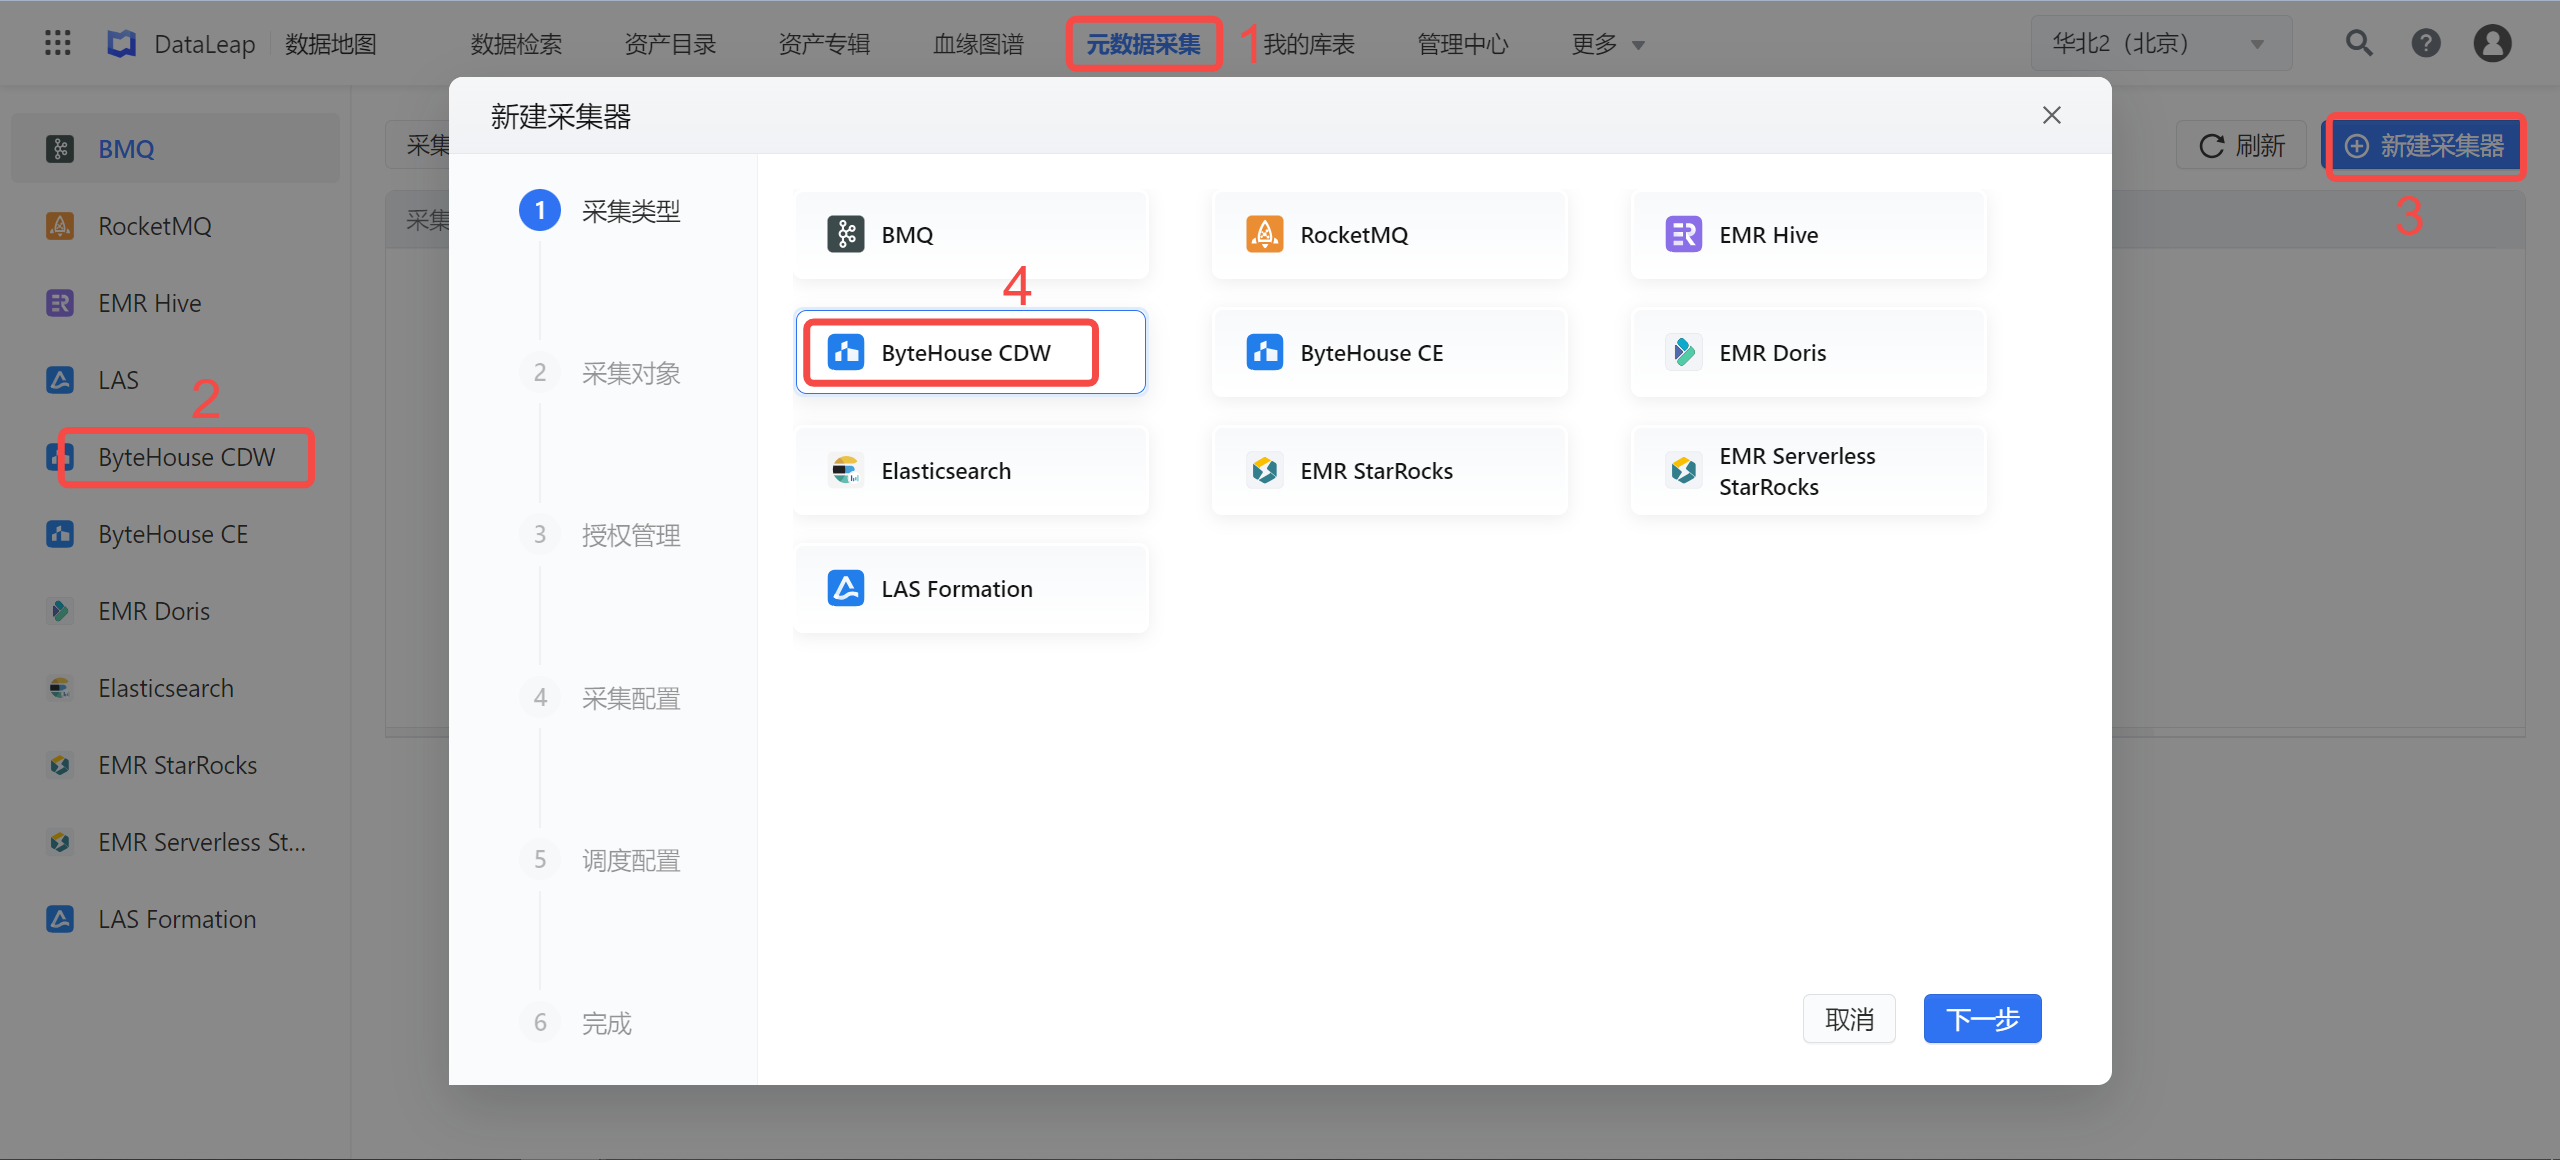Screen dimensions: 2560x1160
Task: Select ByteHouse CE collector type card
Action: click(1390, 353)
